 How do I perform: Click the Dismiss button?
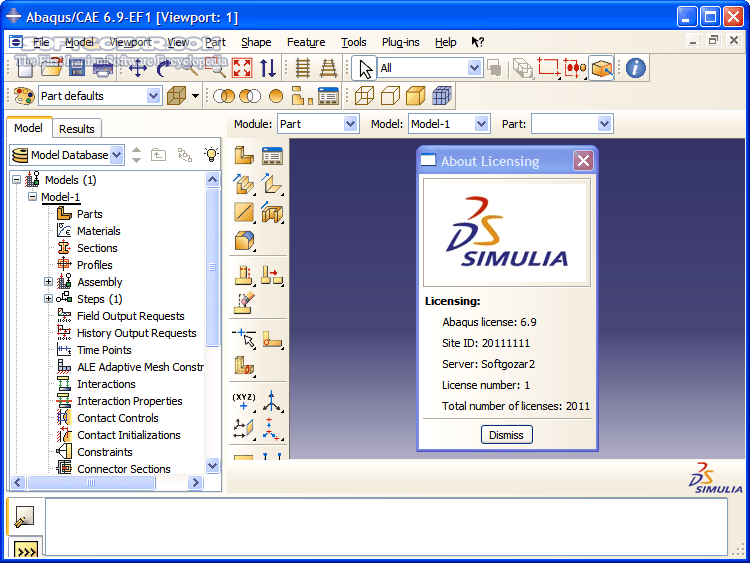point(506,435)
